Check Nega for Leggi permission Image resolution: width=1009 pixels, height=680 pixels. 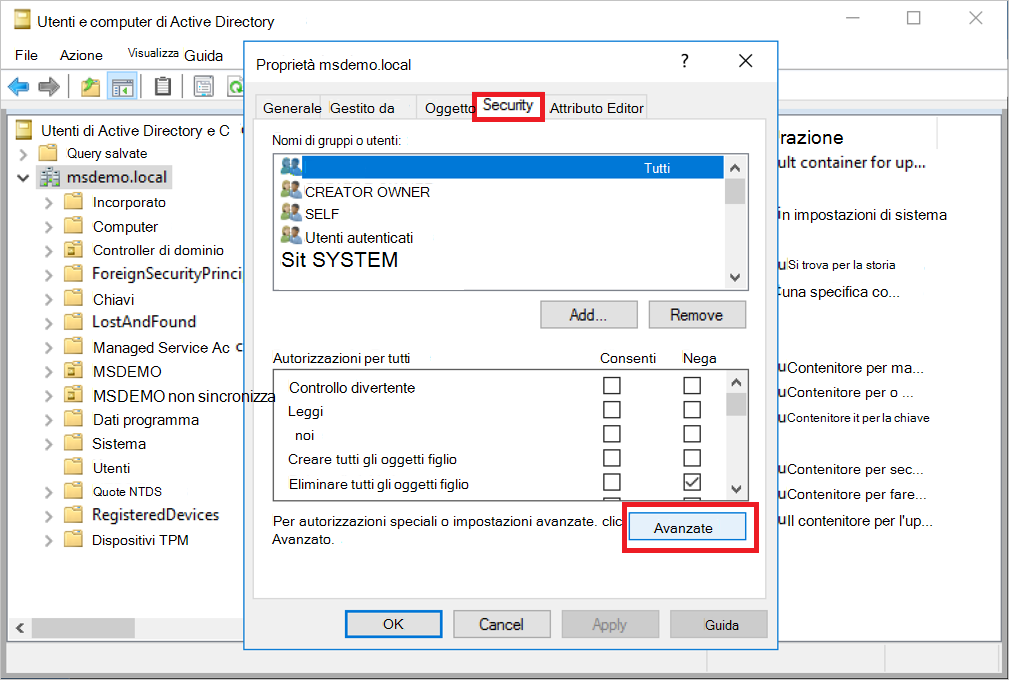click(692, 410)
